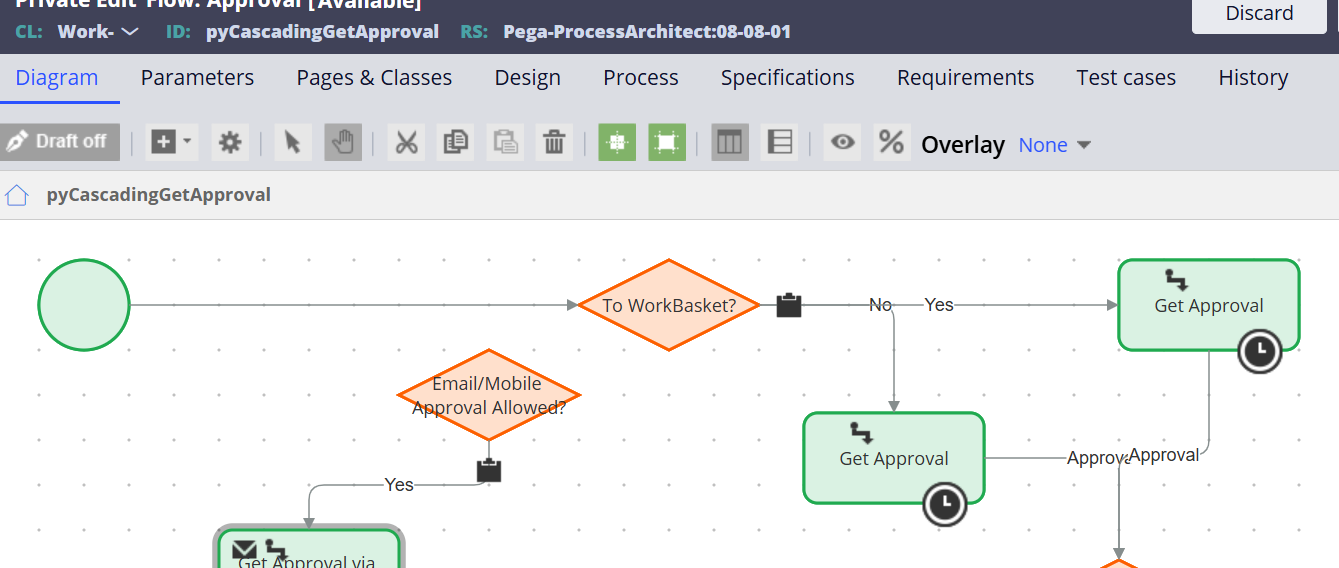1339x568 pixels.
Task: Click pyCascadingGetApproval breadcrumb link
Action: [x=159, y=195]
